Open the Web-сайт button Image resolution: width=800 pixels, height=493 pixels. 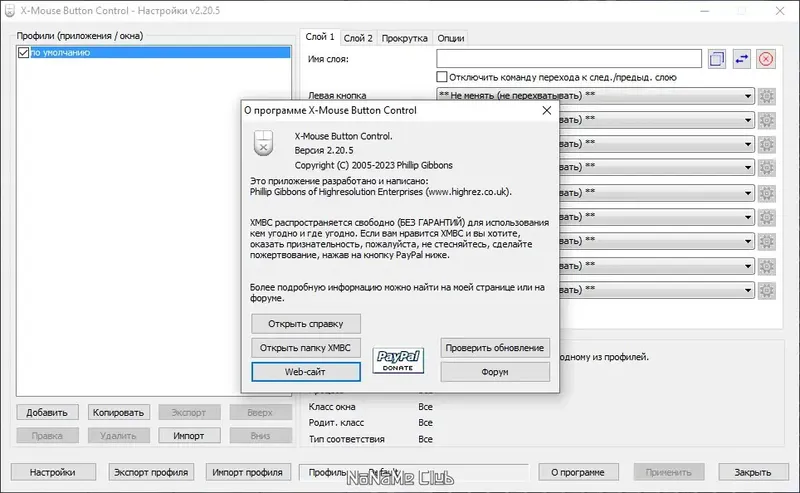click(x=306, y=372)
